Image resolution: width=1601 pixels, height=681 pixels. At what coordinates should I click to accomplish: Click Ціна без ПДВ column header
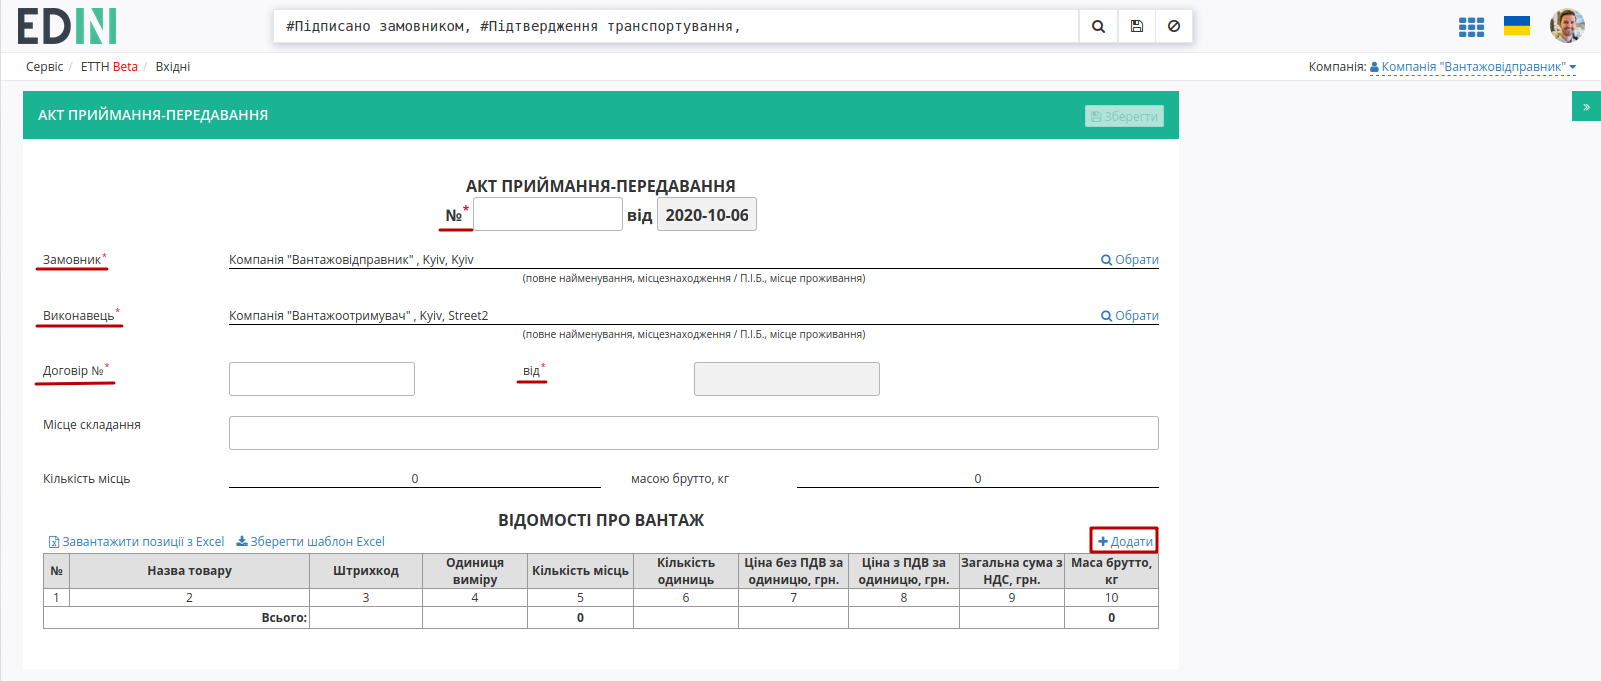point(793,571)
